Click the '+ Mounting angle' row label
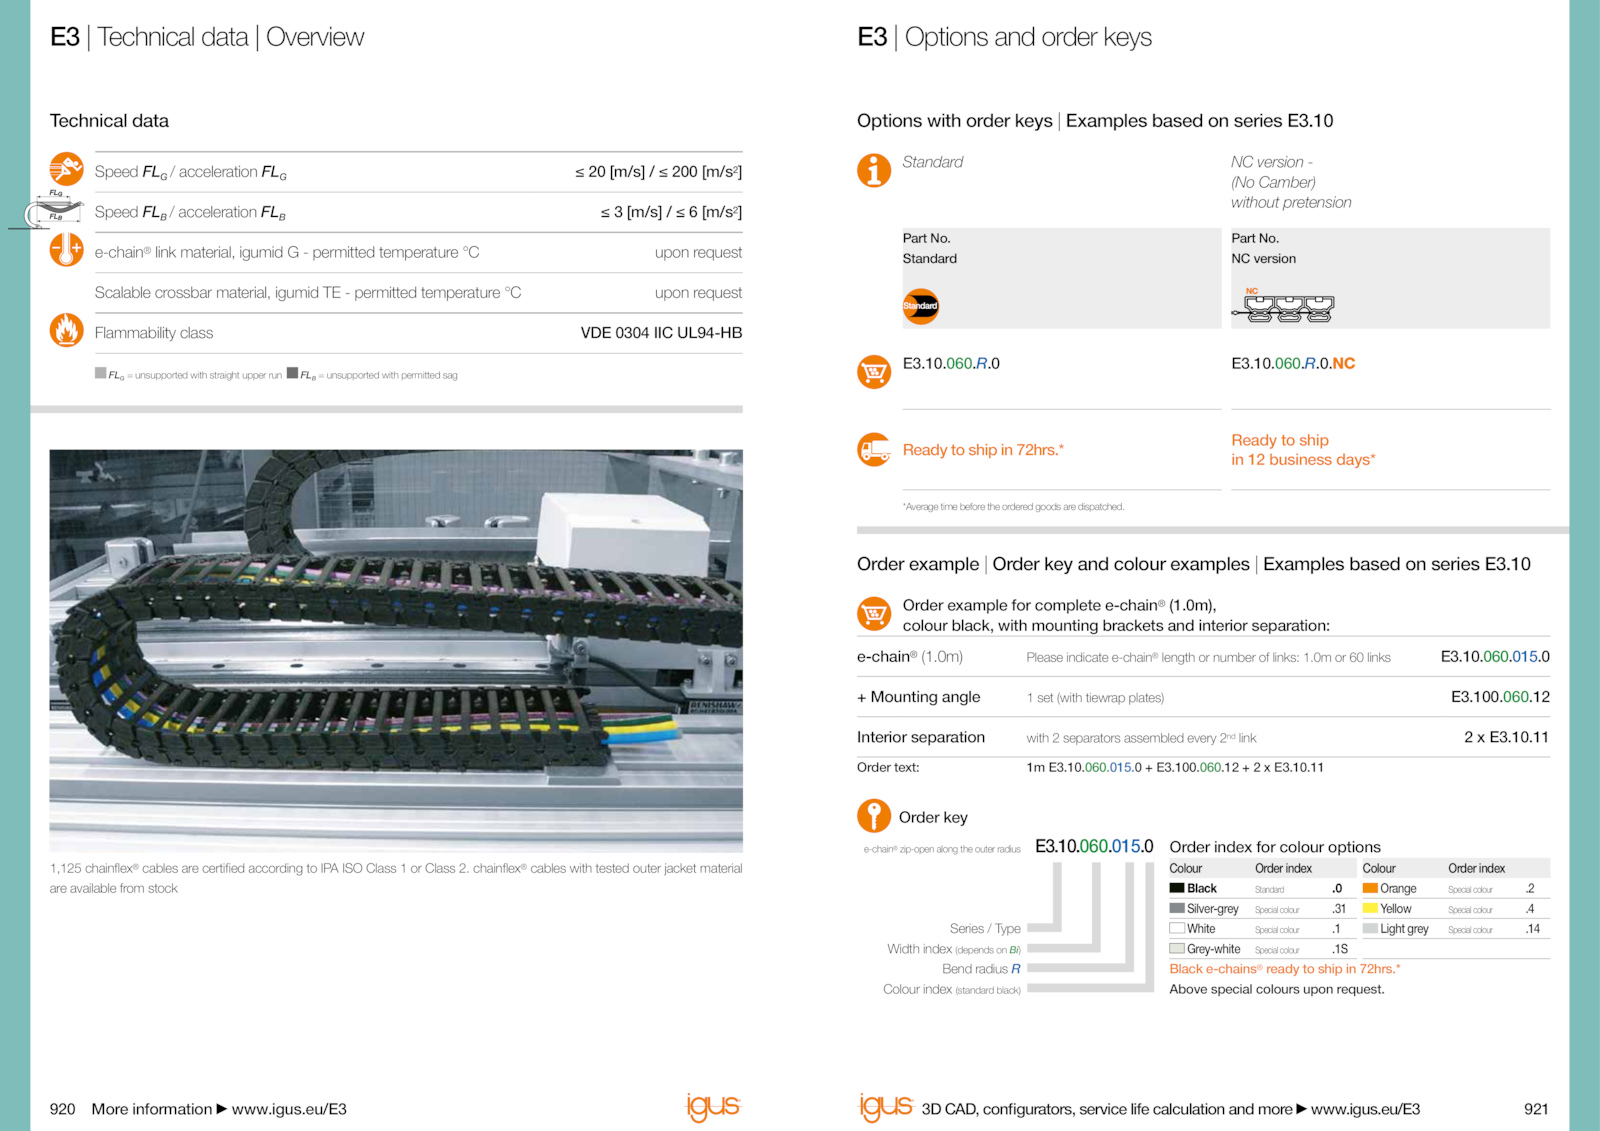 pyautogui.click(x=918, y=697)
